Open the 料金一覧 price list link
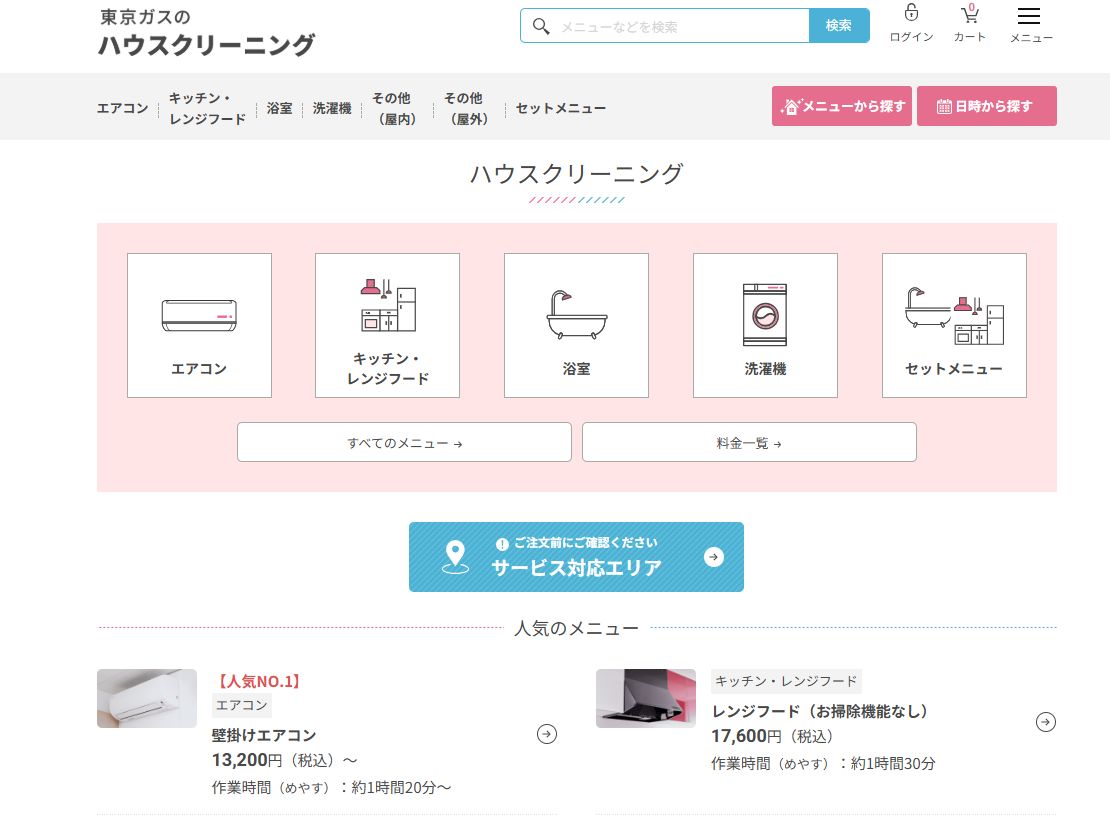 [749, 443]
